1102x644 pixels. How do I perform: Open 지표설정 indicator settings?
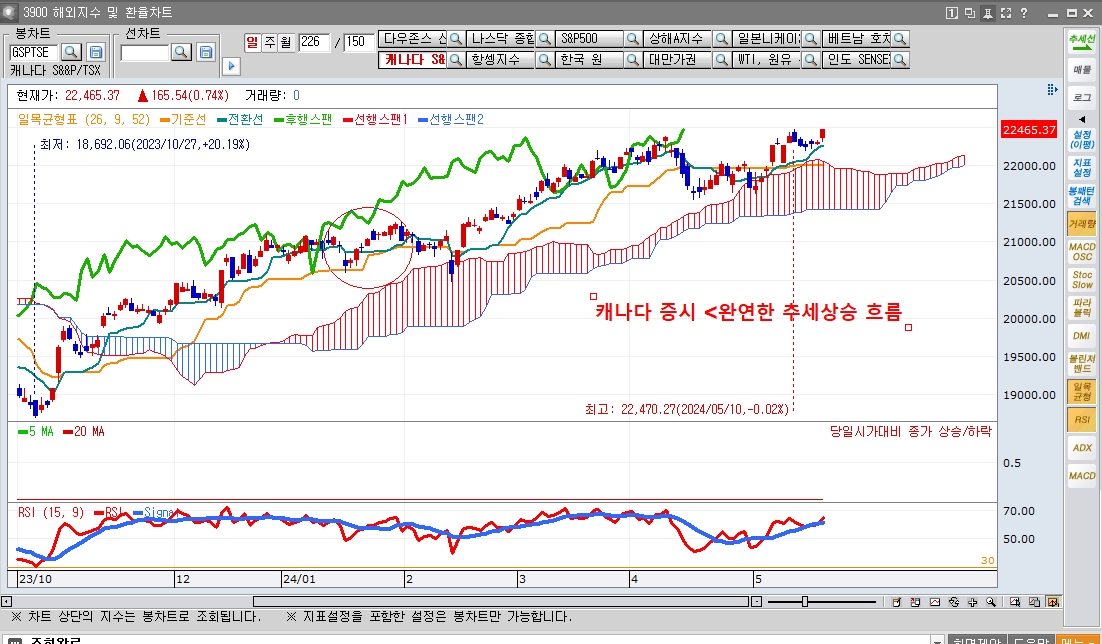(1082, 167)
